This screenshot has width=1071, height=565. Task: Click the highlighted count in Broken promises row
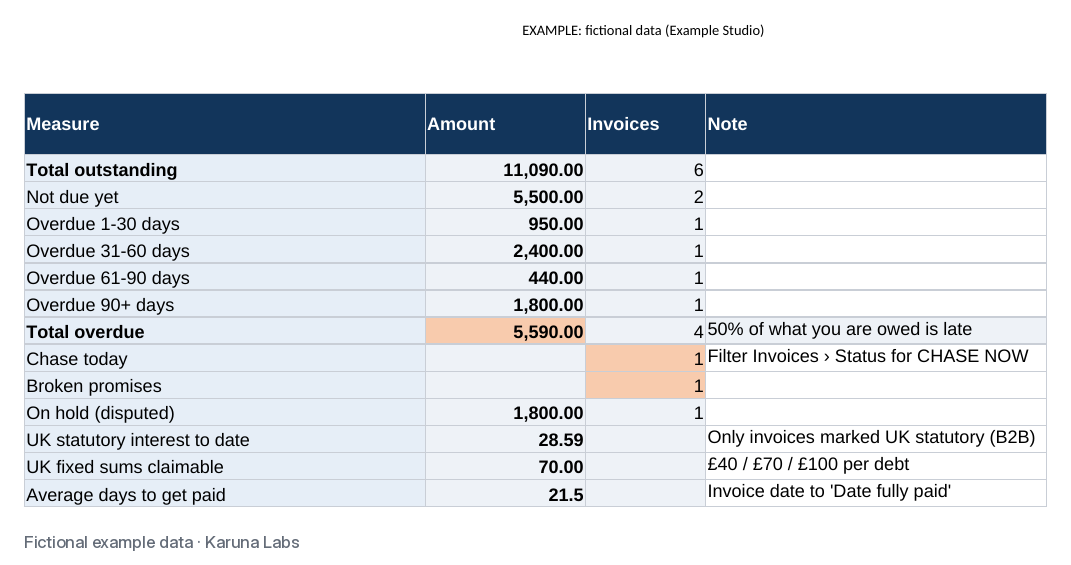pos(645,385)
